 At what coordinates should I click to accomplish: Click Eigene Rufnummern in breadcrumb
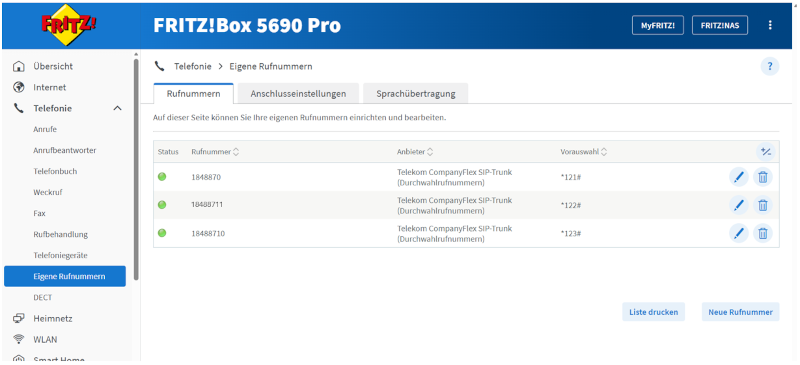pyautogui.click(x=271, y=66)
